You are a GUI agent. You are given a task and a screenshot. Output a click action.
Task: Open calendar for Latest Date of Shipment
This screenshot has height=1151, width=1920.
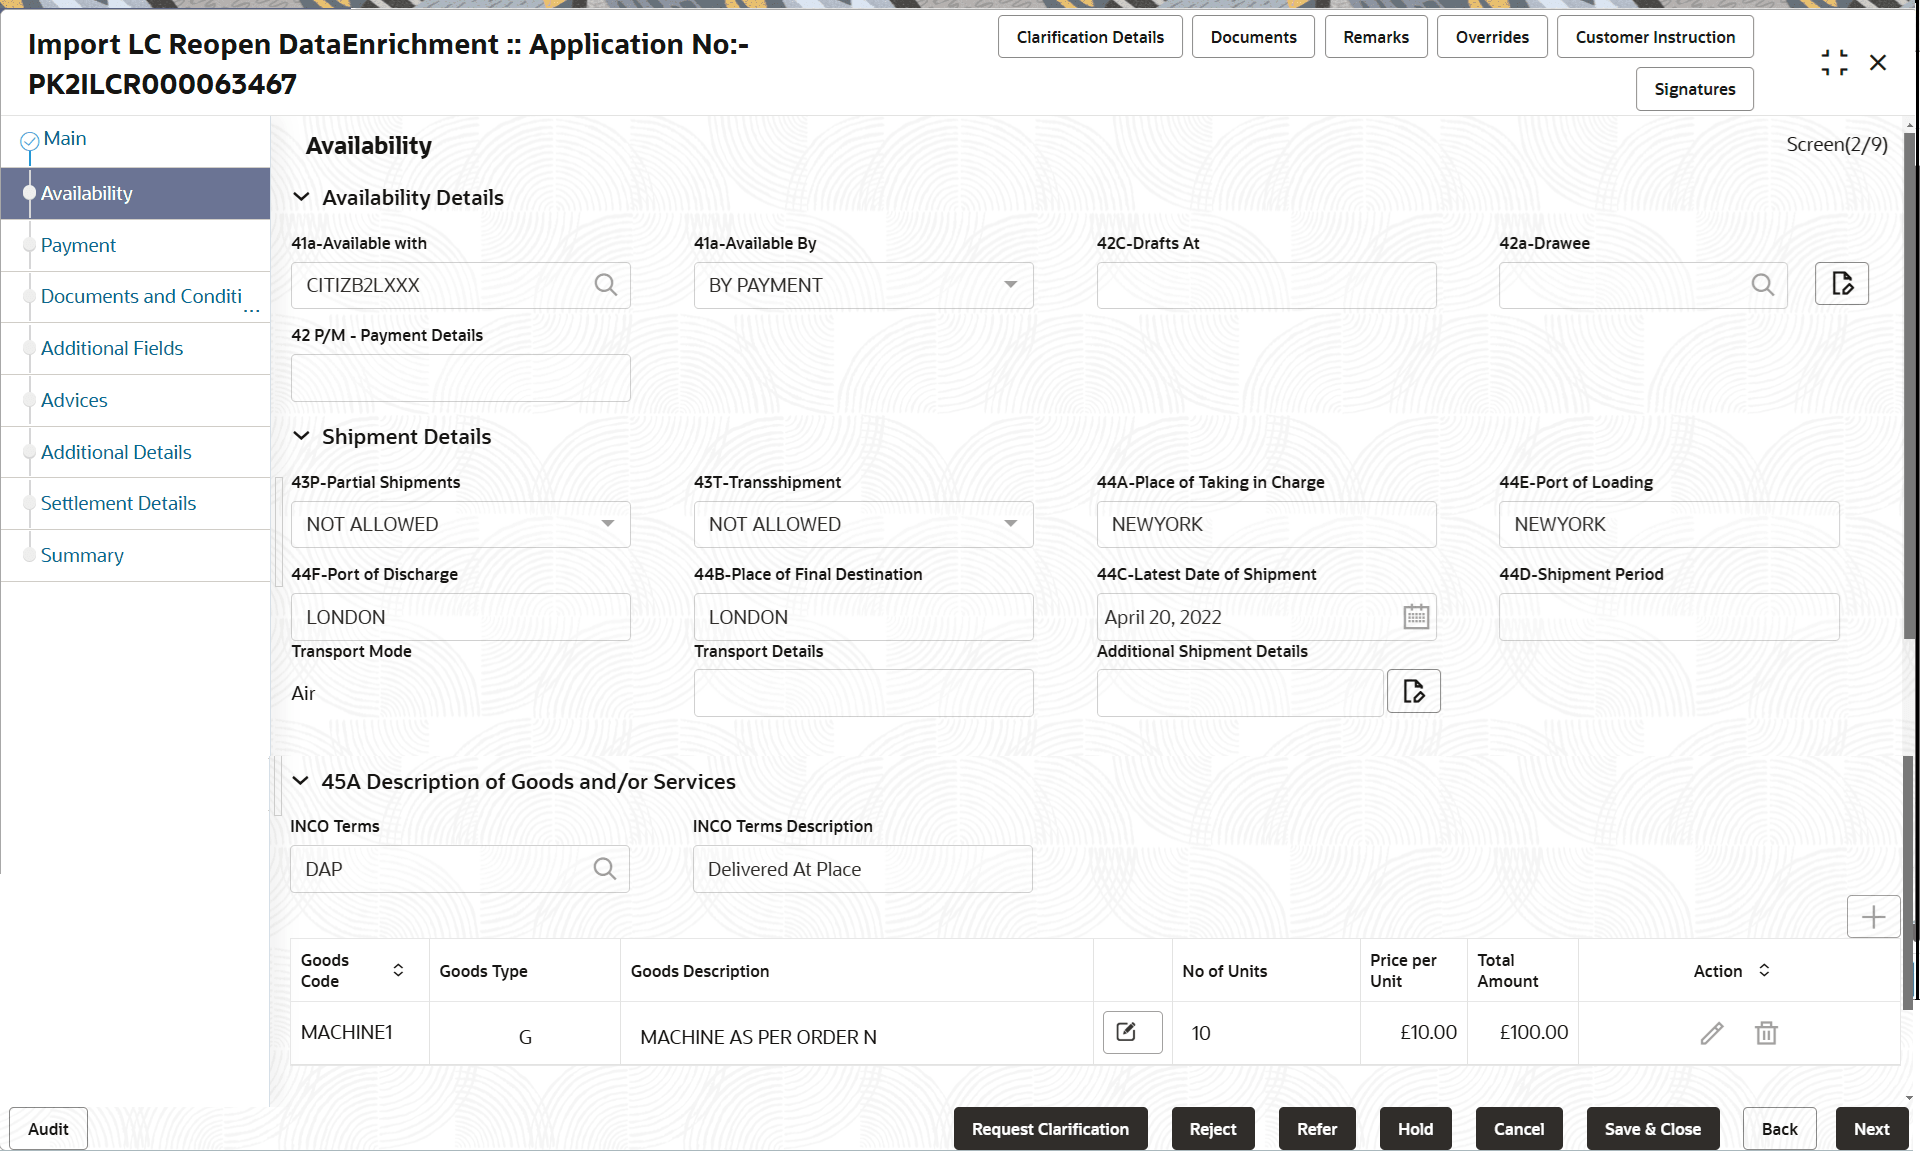point(1415,617)
